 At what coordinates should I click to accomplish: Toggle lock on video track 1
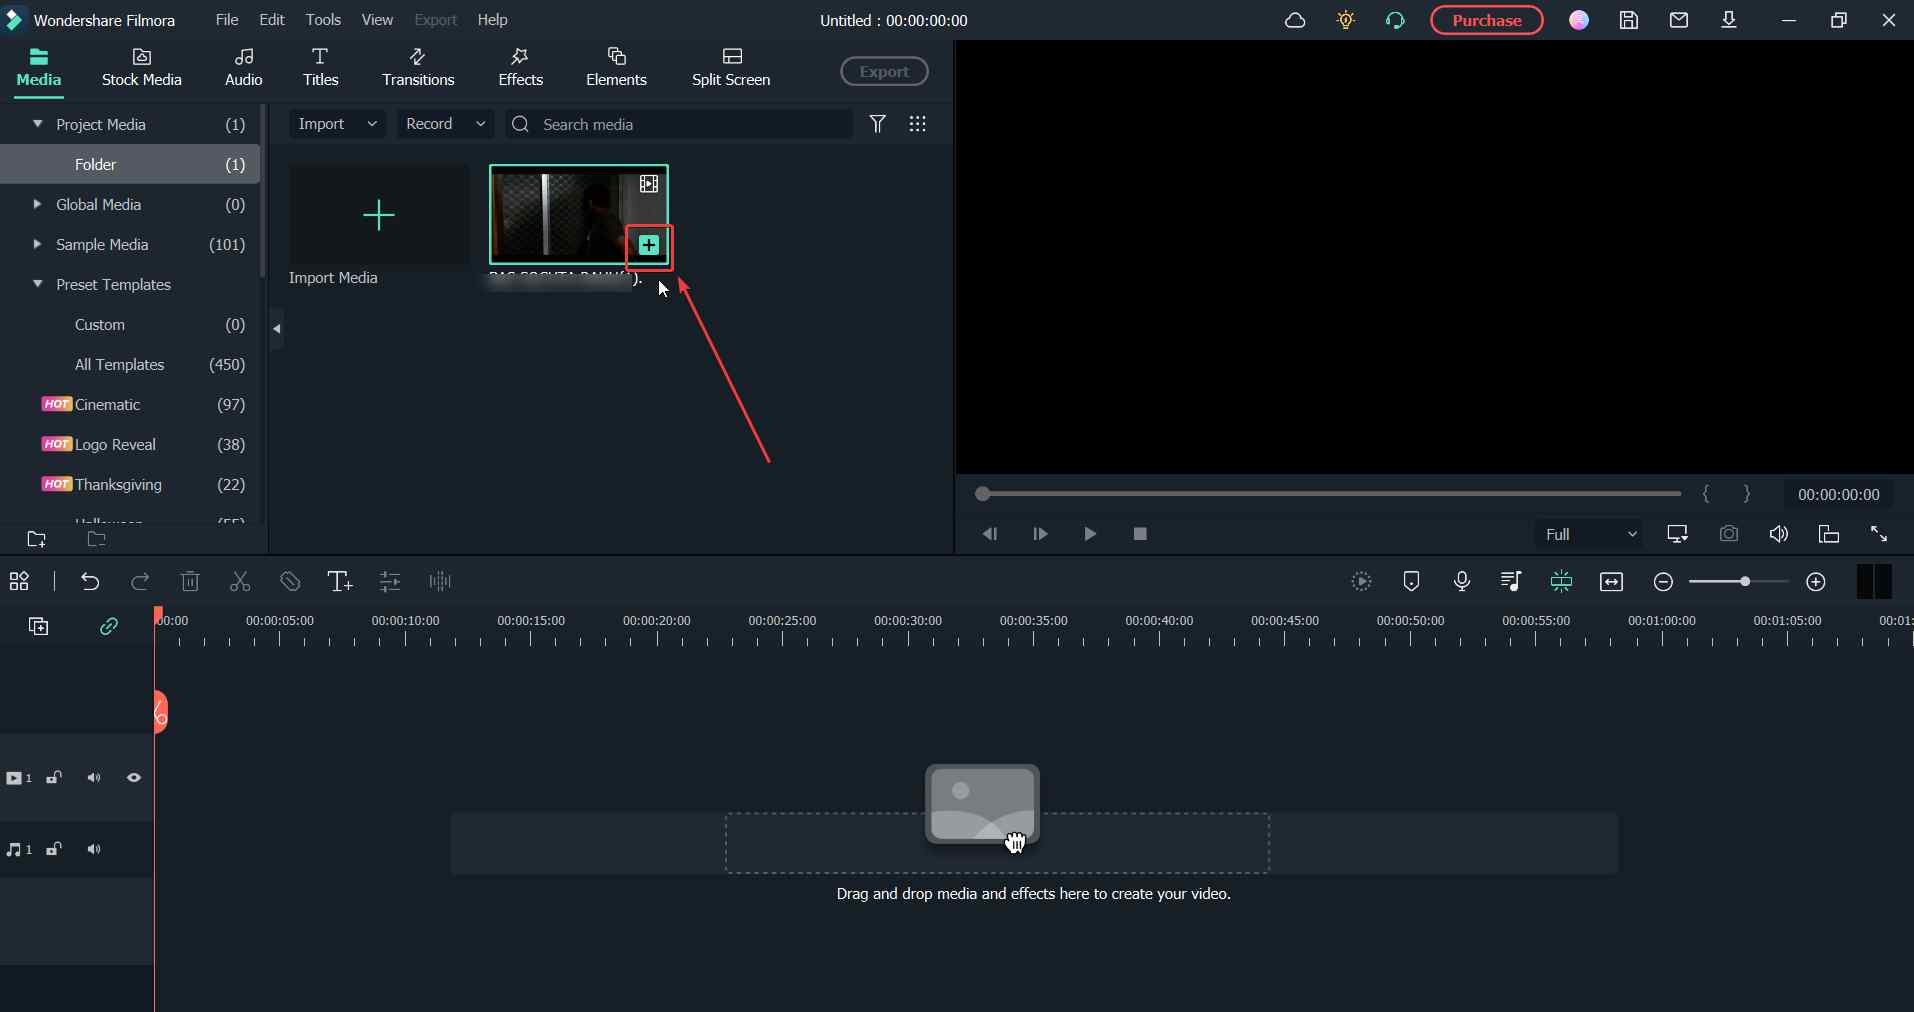(x=55, y=778)
